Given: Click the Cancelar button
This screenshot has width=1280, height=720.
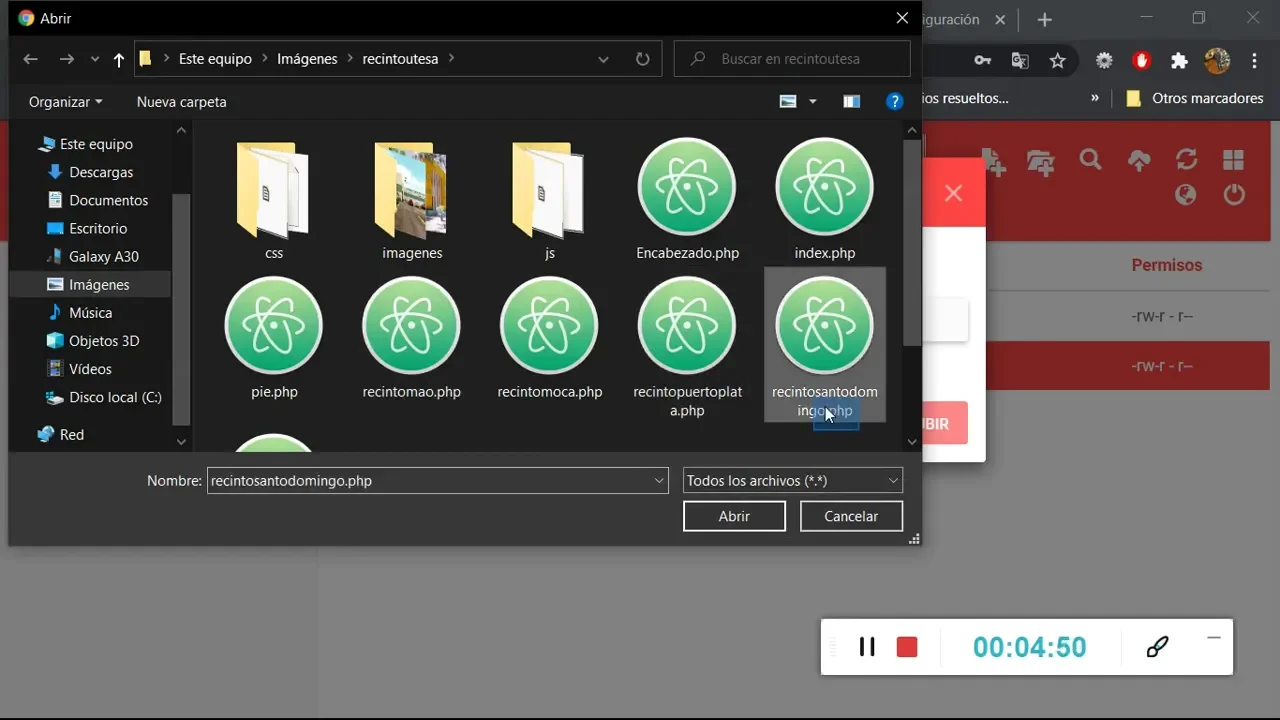Looking at the screenshot, I should [851, 516].
